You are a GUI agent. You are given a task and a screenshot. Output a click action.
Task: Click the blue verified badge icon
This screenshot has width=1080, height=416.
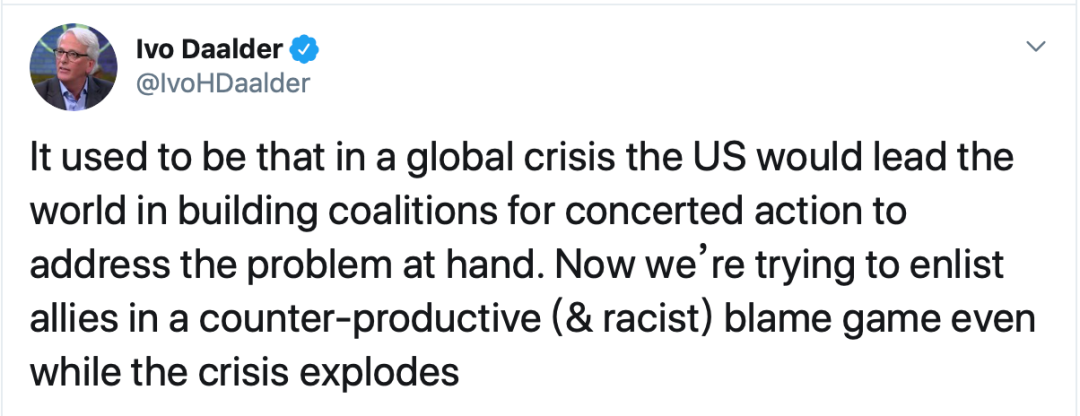click(304, 49)
